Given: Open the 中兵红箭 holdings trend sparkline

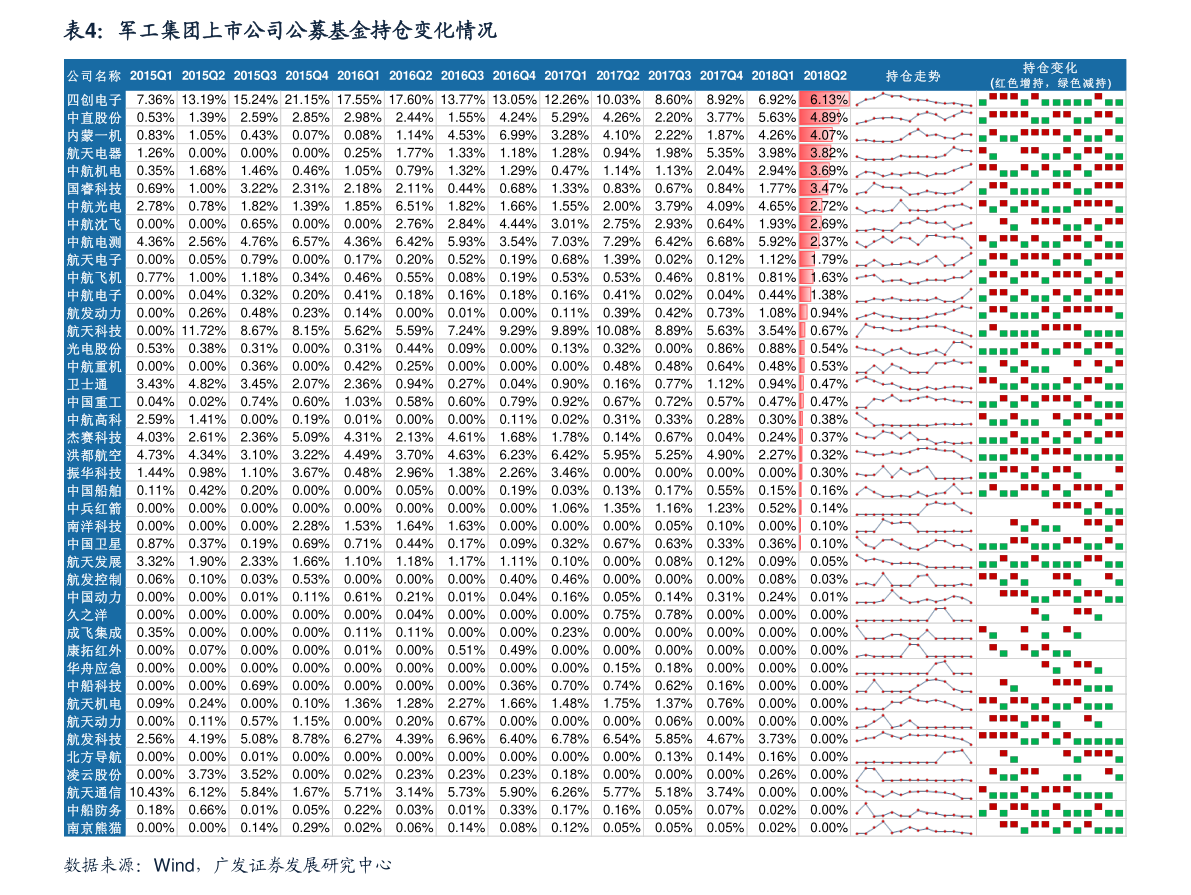Looking at the screenshot, I should click(x=913, y=508).
